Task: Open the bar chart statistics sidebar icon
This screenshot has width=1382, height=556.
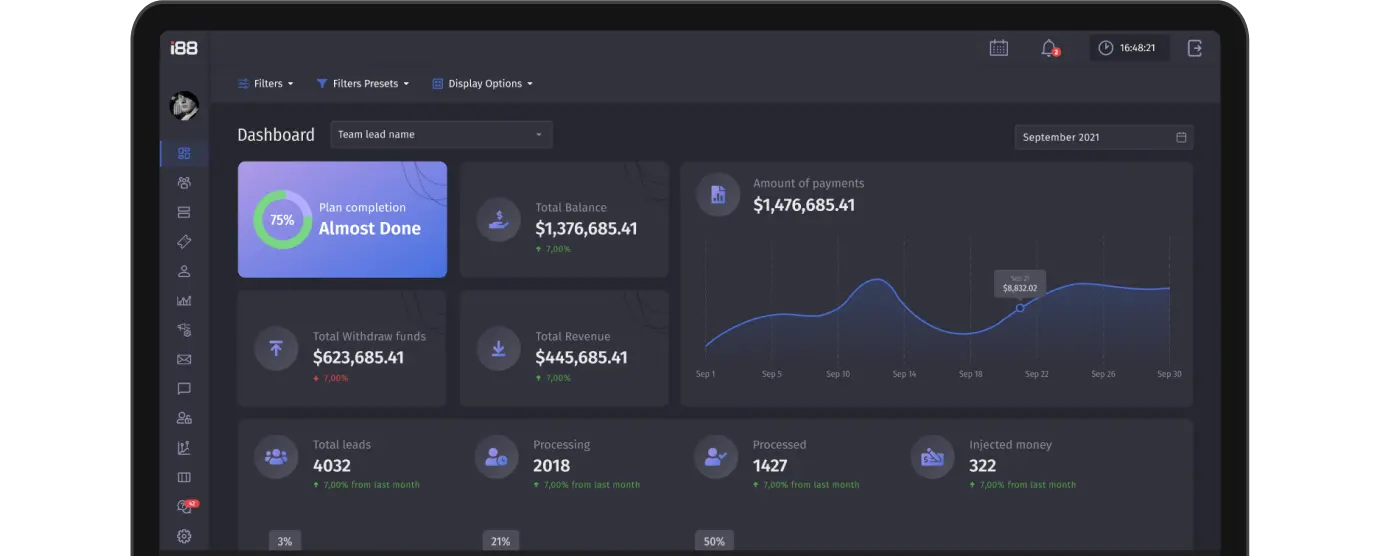Action: coord(184,300)
